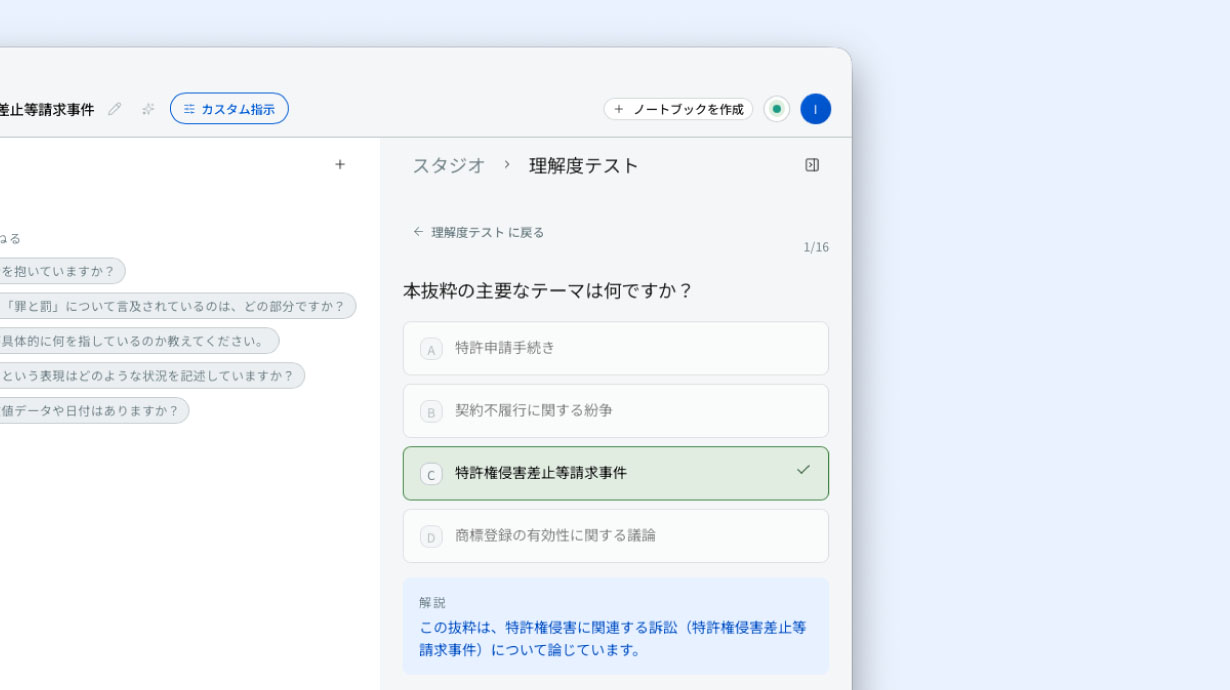Click the plus icon in chat panel

(x=340, y=165)
